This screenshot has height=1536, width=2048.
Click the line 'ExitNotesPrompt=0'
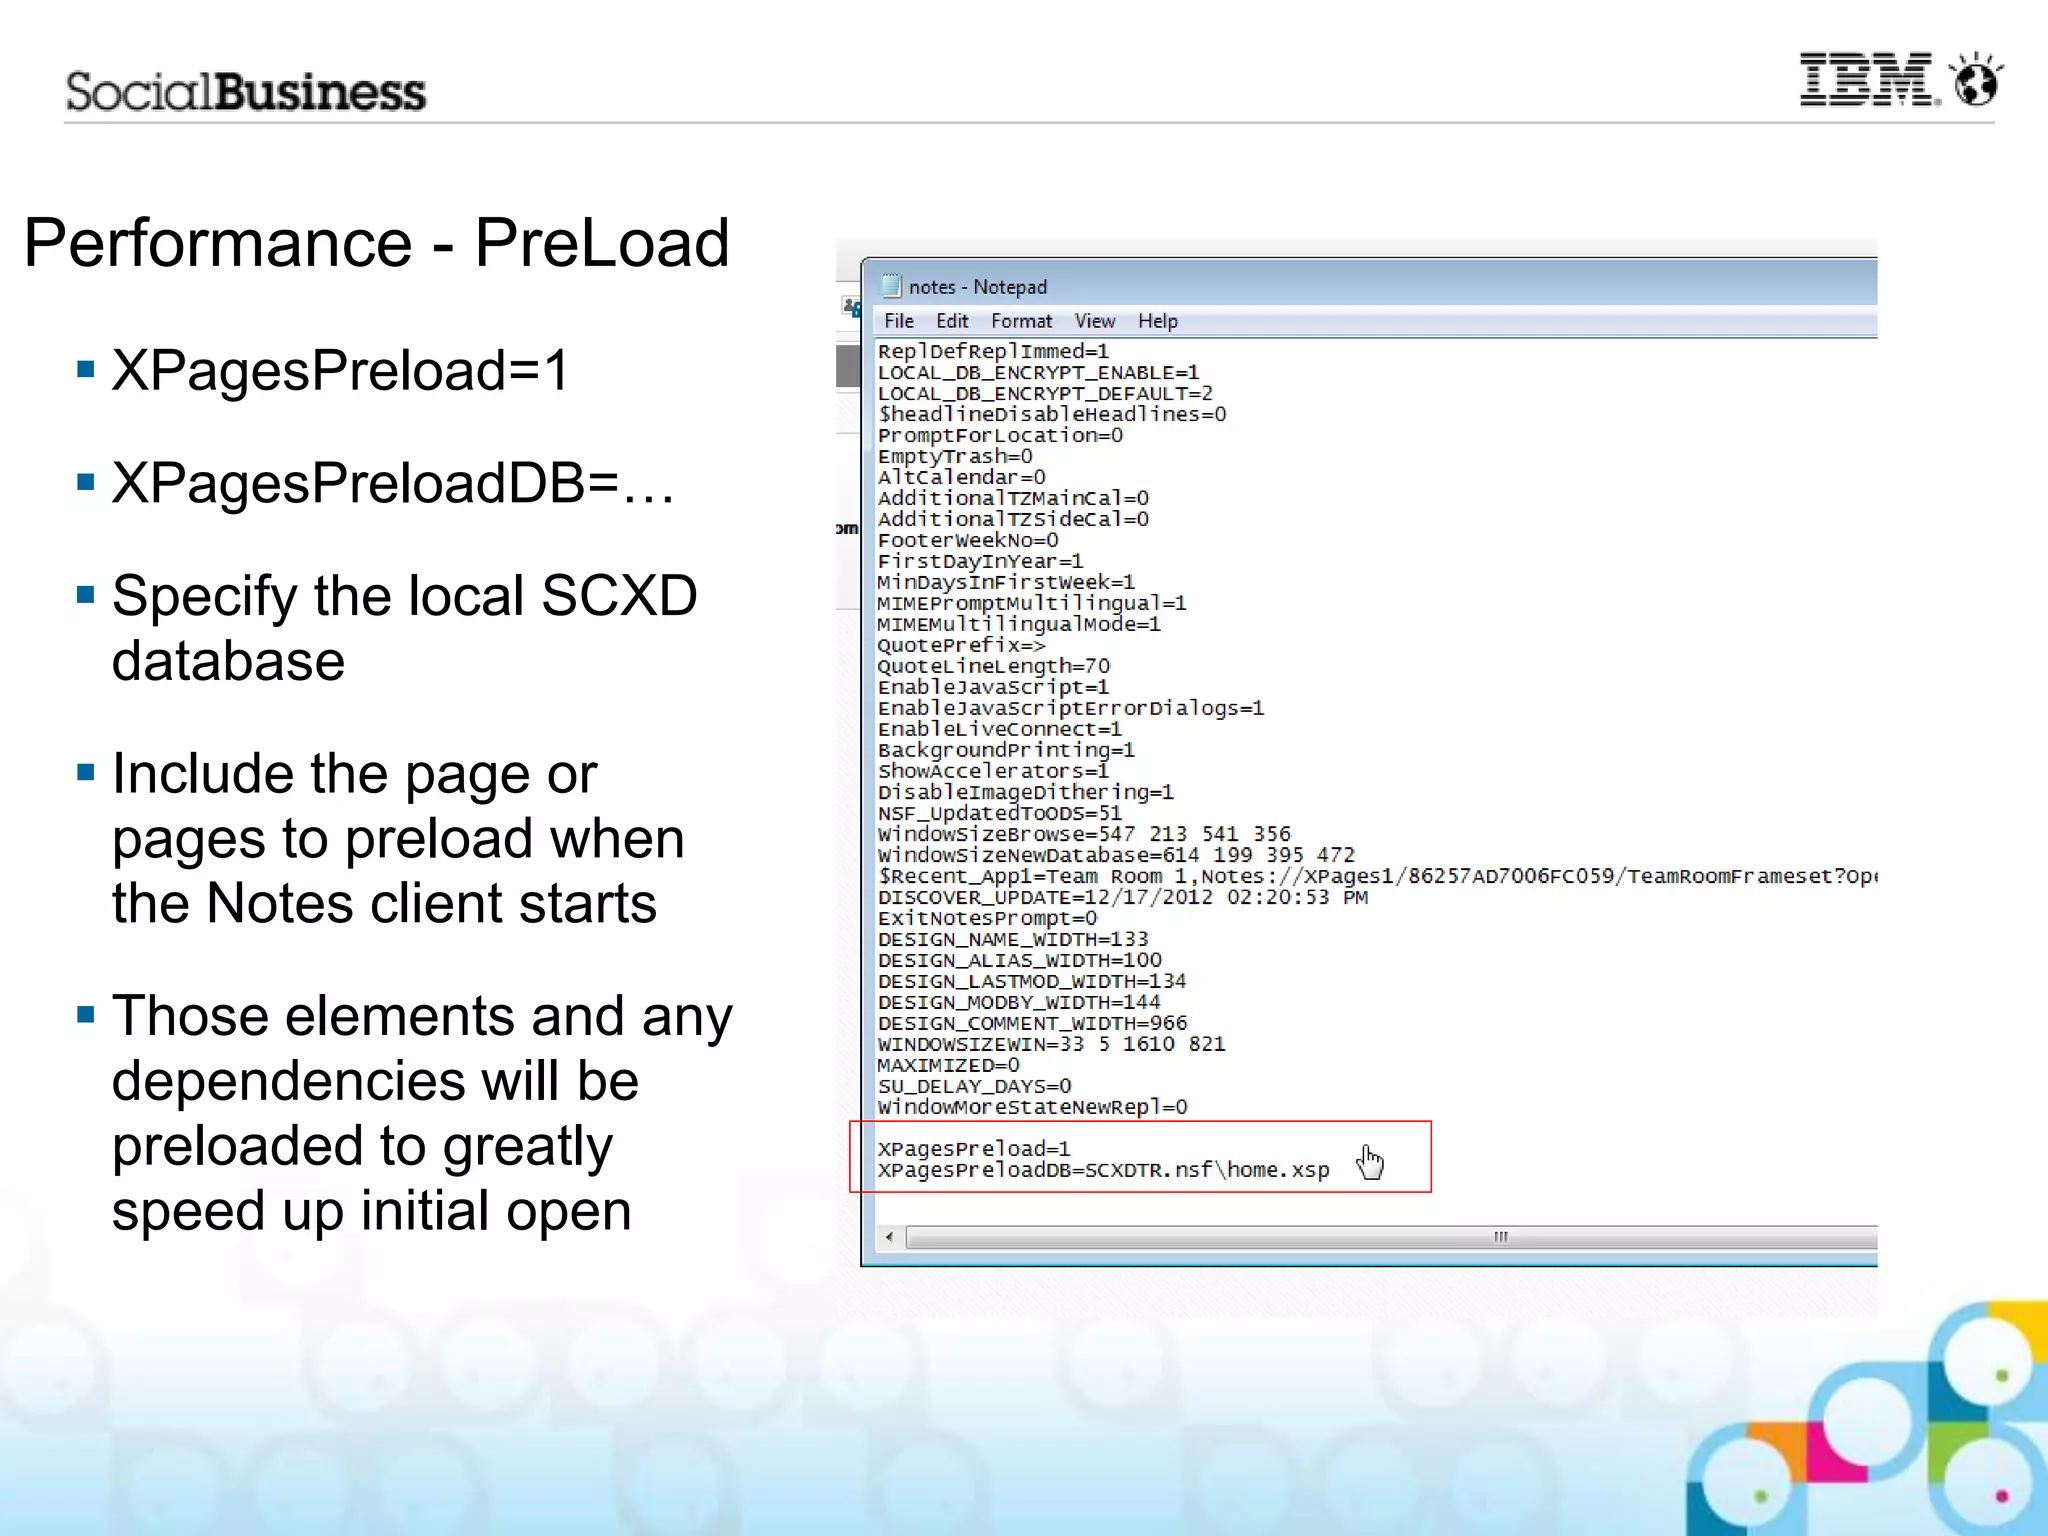[x=987, y=918]
